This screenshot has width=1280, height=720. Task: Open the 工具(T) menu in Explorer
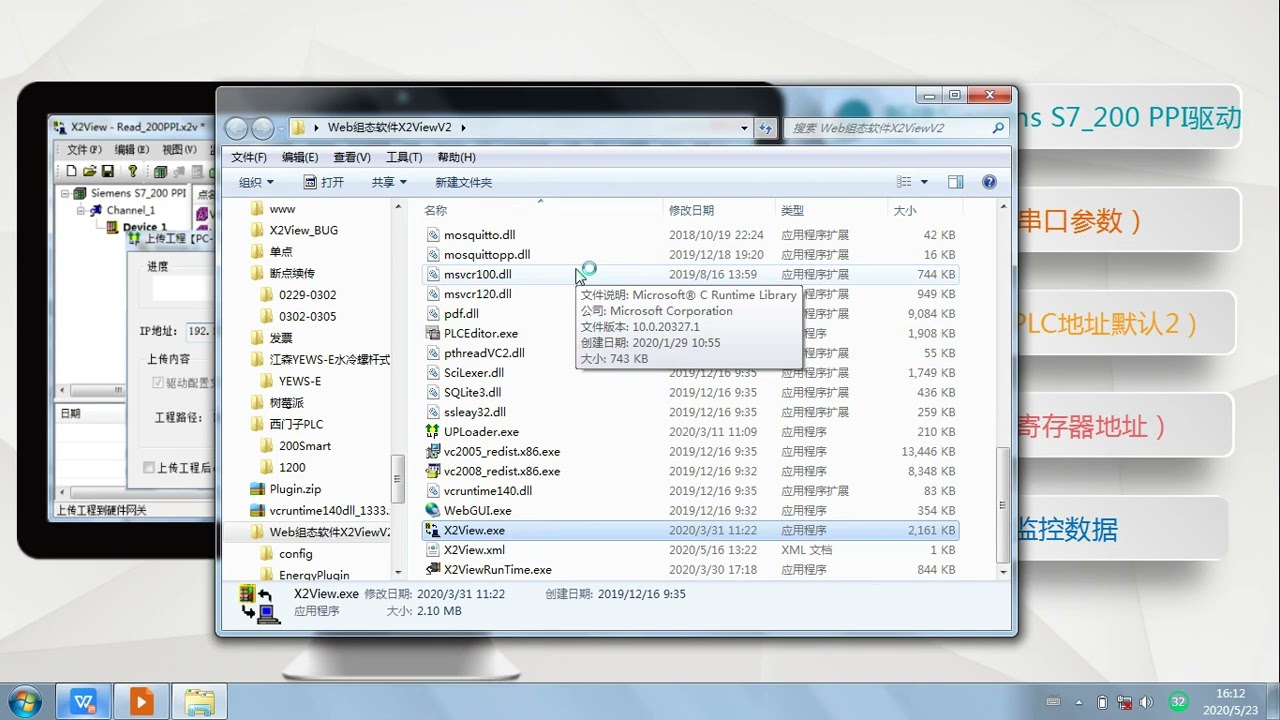coord(404,157)
